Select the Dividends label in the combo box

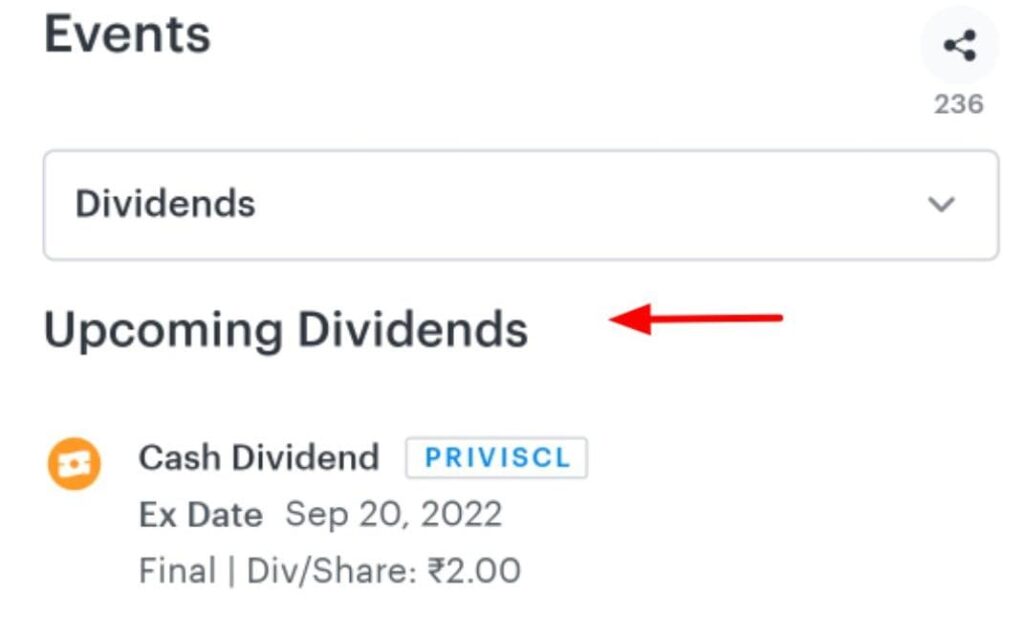(165, 203)
